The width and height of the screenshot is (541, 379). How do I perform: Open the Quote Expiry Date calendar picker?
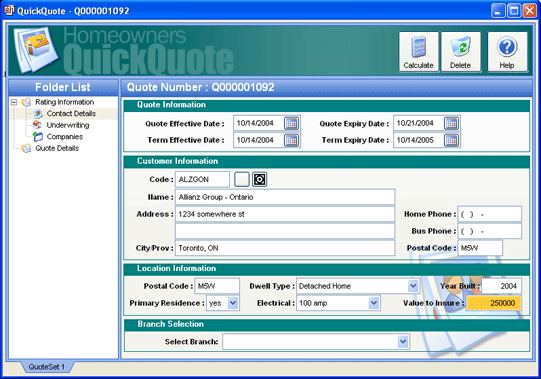(452, 123)
